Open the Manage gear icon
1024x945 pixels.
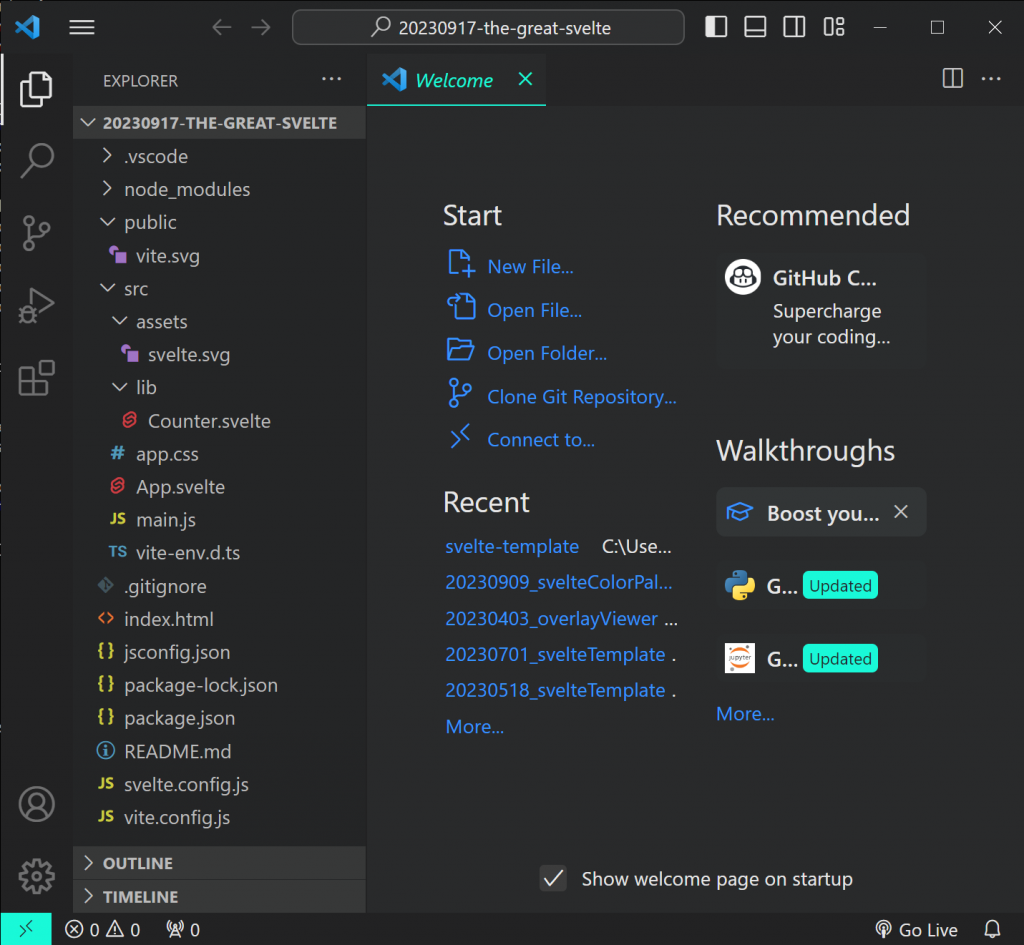36,876
